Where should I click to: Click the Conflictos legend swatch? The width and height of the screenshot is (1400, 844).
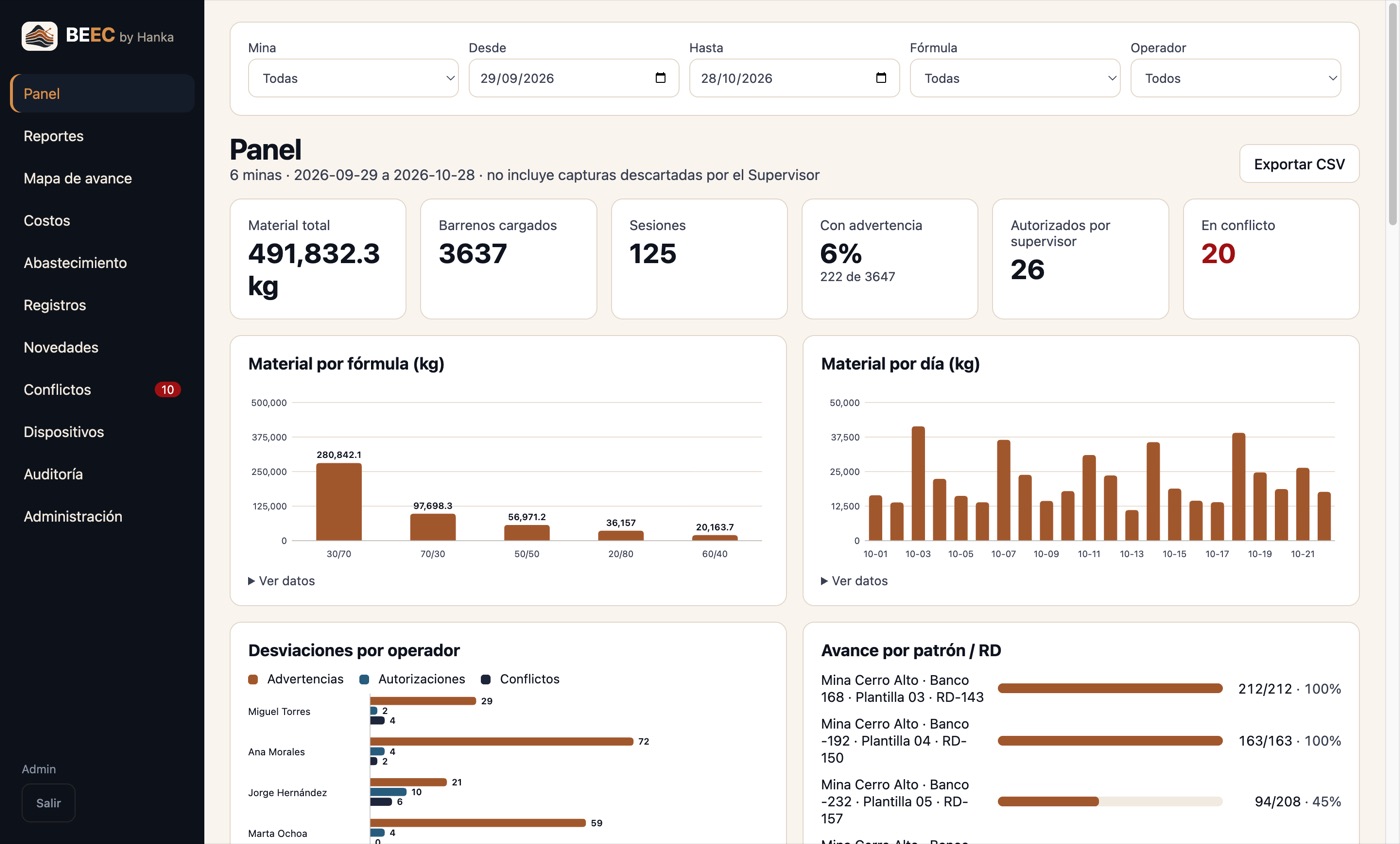click(485, 679)
